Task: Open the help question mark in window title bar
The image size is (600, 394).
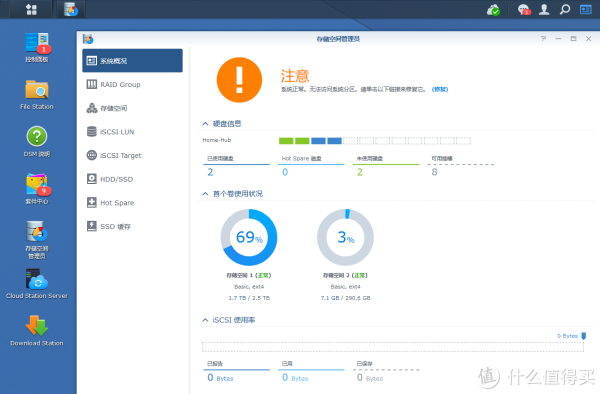Action: 543,39
